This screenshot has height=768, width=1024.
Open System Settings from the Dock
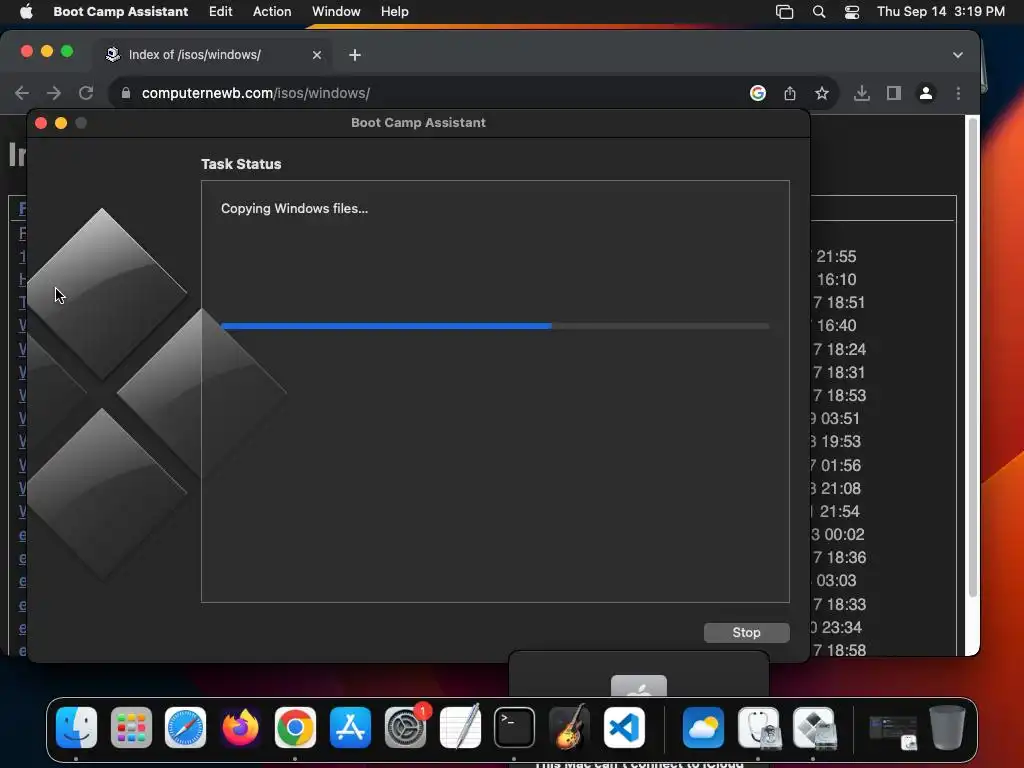pyautogui.click(x=405, y=728)
